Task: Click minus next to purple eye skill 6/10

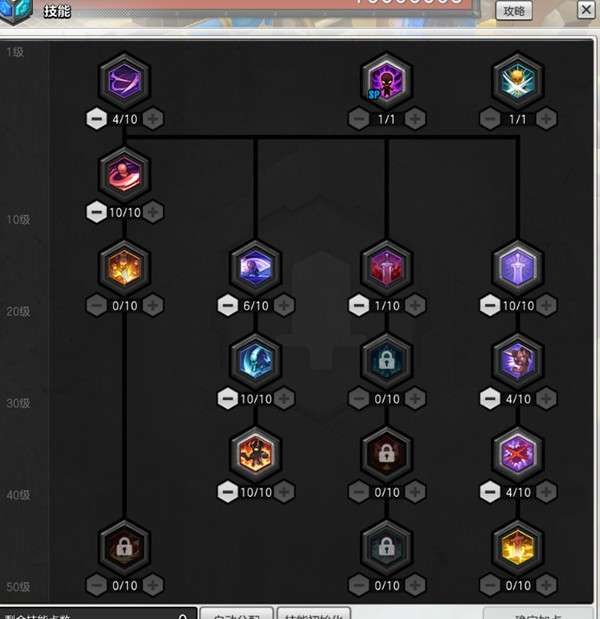Action: (227, 305)
